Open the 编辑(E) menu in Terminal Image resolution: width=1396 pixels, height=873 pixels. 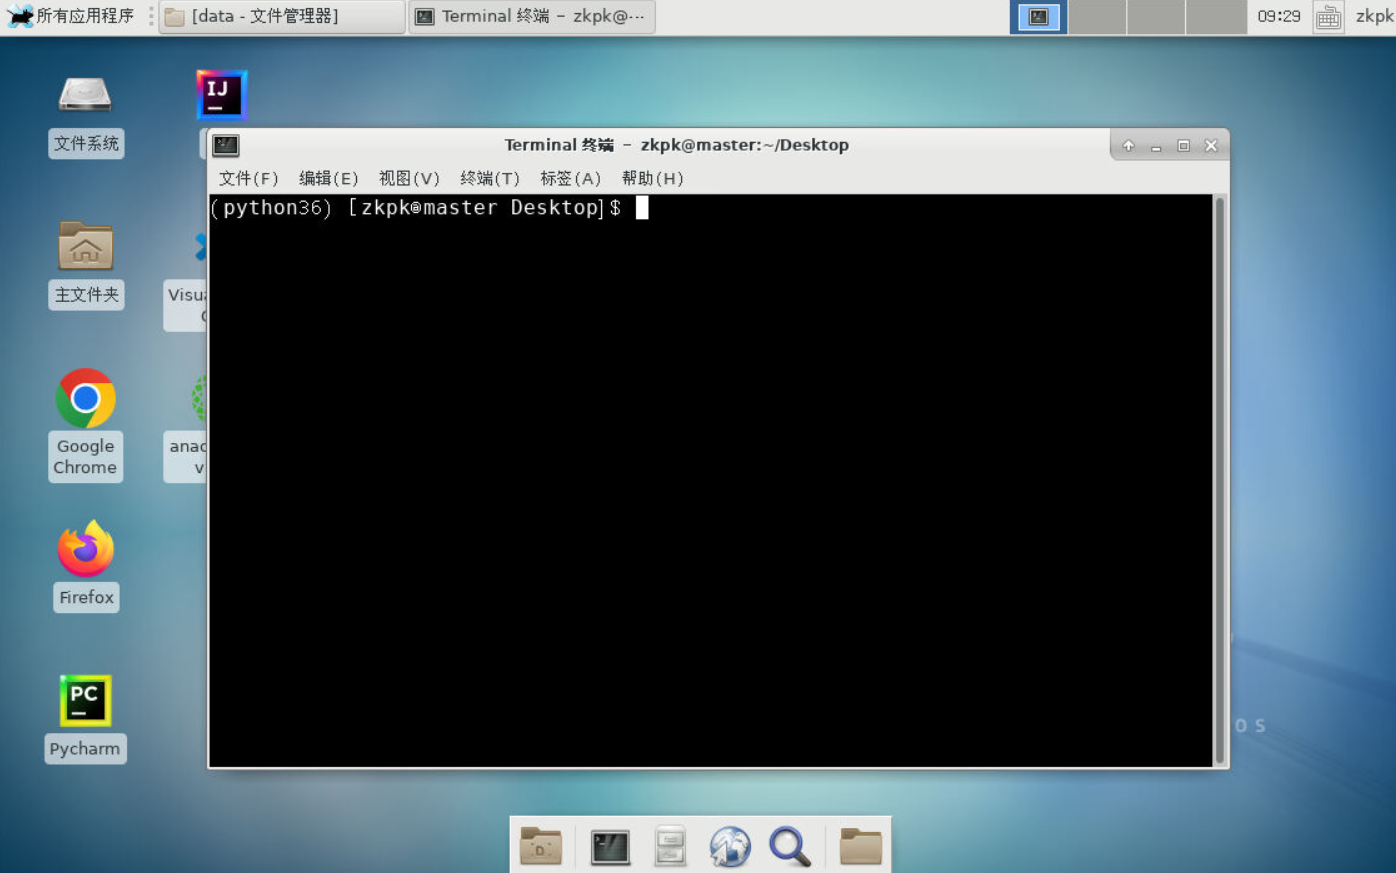tap(328, 178)
